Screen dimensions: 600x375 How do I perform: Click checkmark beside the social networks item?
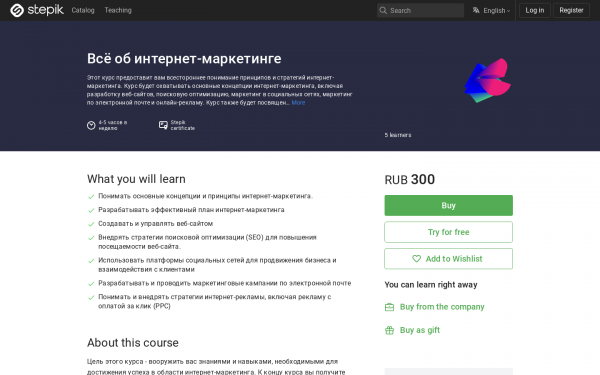pos(91,261)
